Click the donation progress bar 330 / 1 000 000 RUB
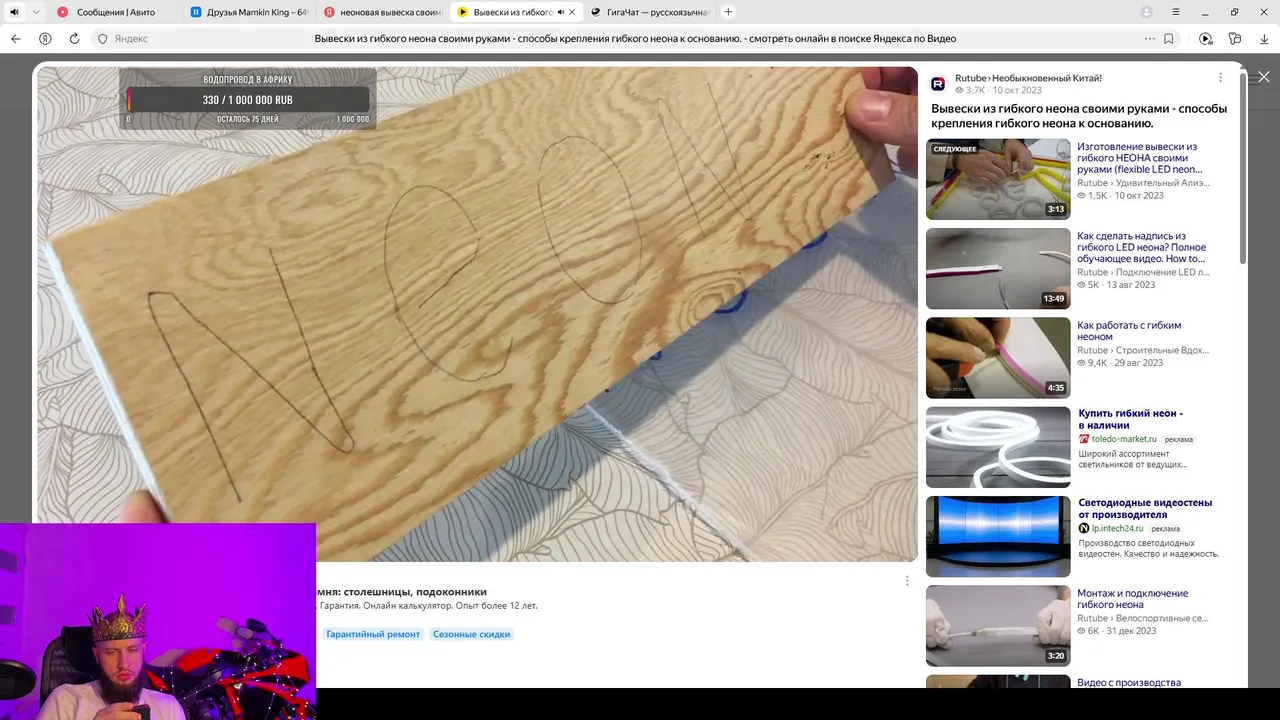The height and width of the screenshot is (720, 1280). tap(247, 100)
